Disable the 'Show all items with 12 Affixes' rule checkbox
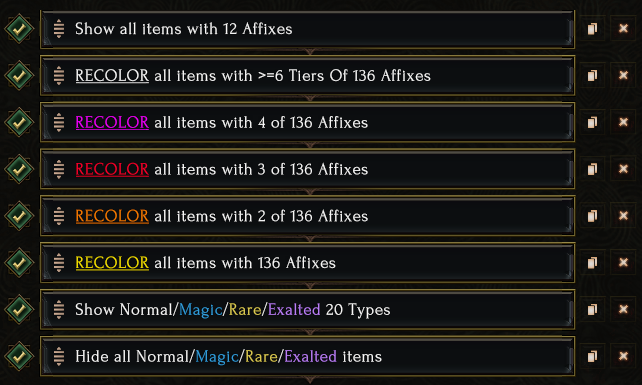The height and width of the screenshot is (385, 642). pos(19,29)
